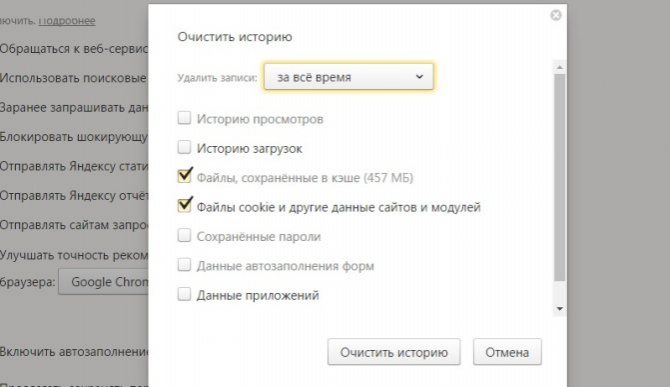Screen dimensions: 670x387
Task: Click the dialog's vertical scrollbar thumb
Action: click(x=560, y=177)
